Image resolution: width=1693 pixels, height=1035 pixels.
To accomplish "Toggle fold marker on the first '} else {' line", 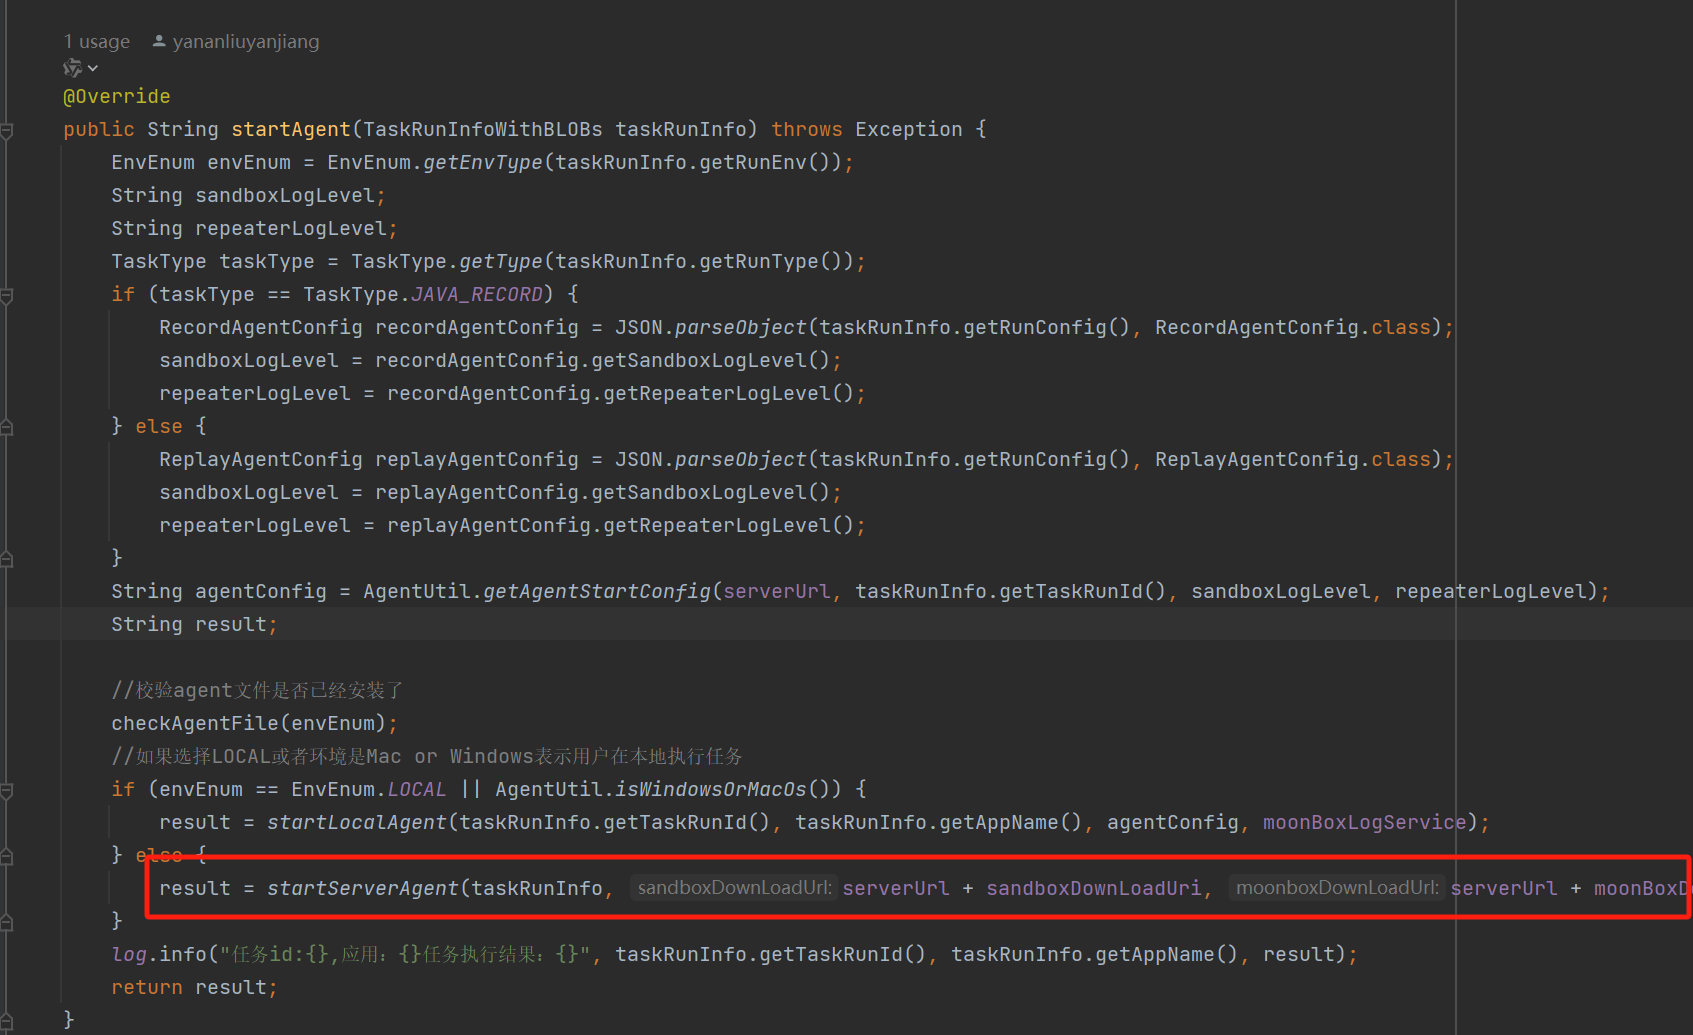I will (7, 427).
